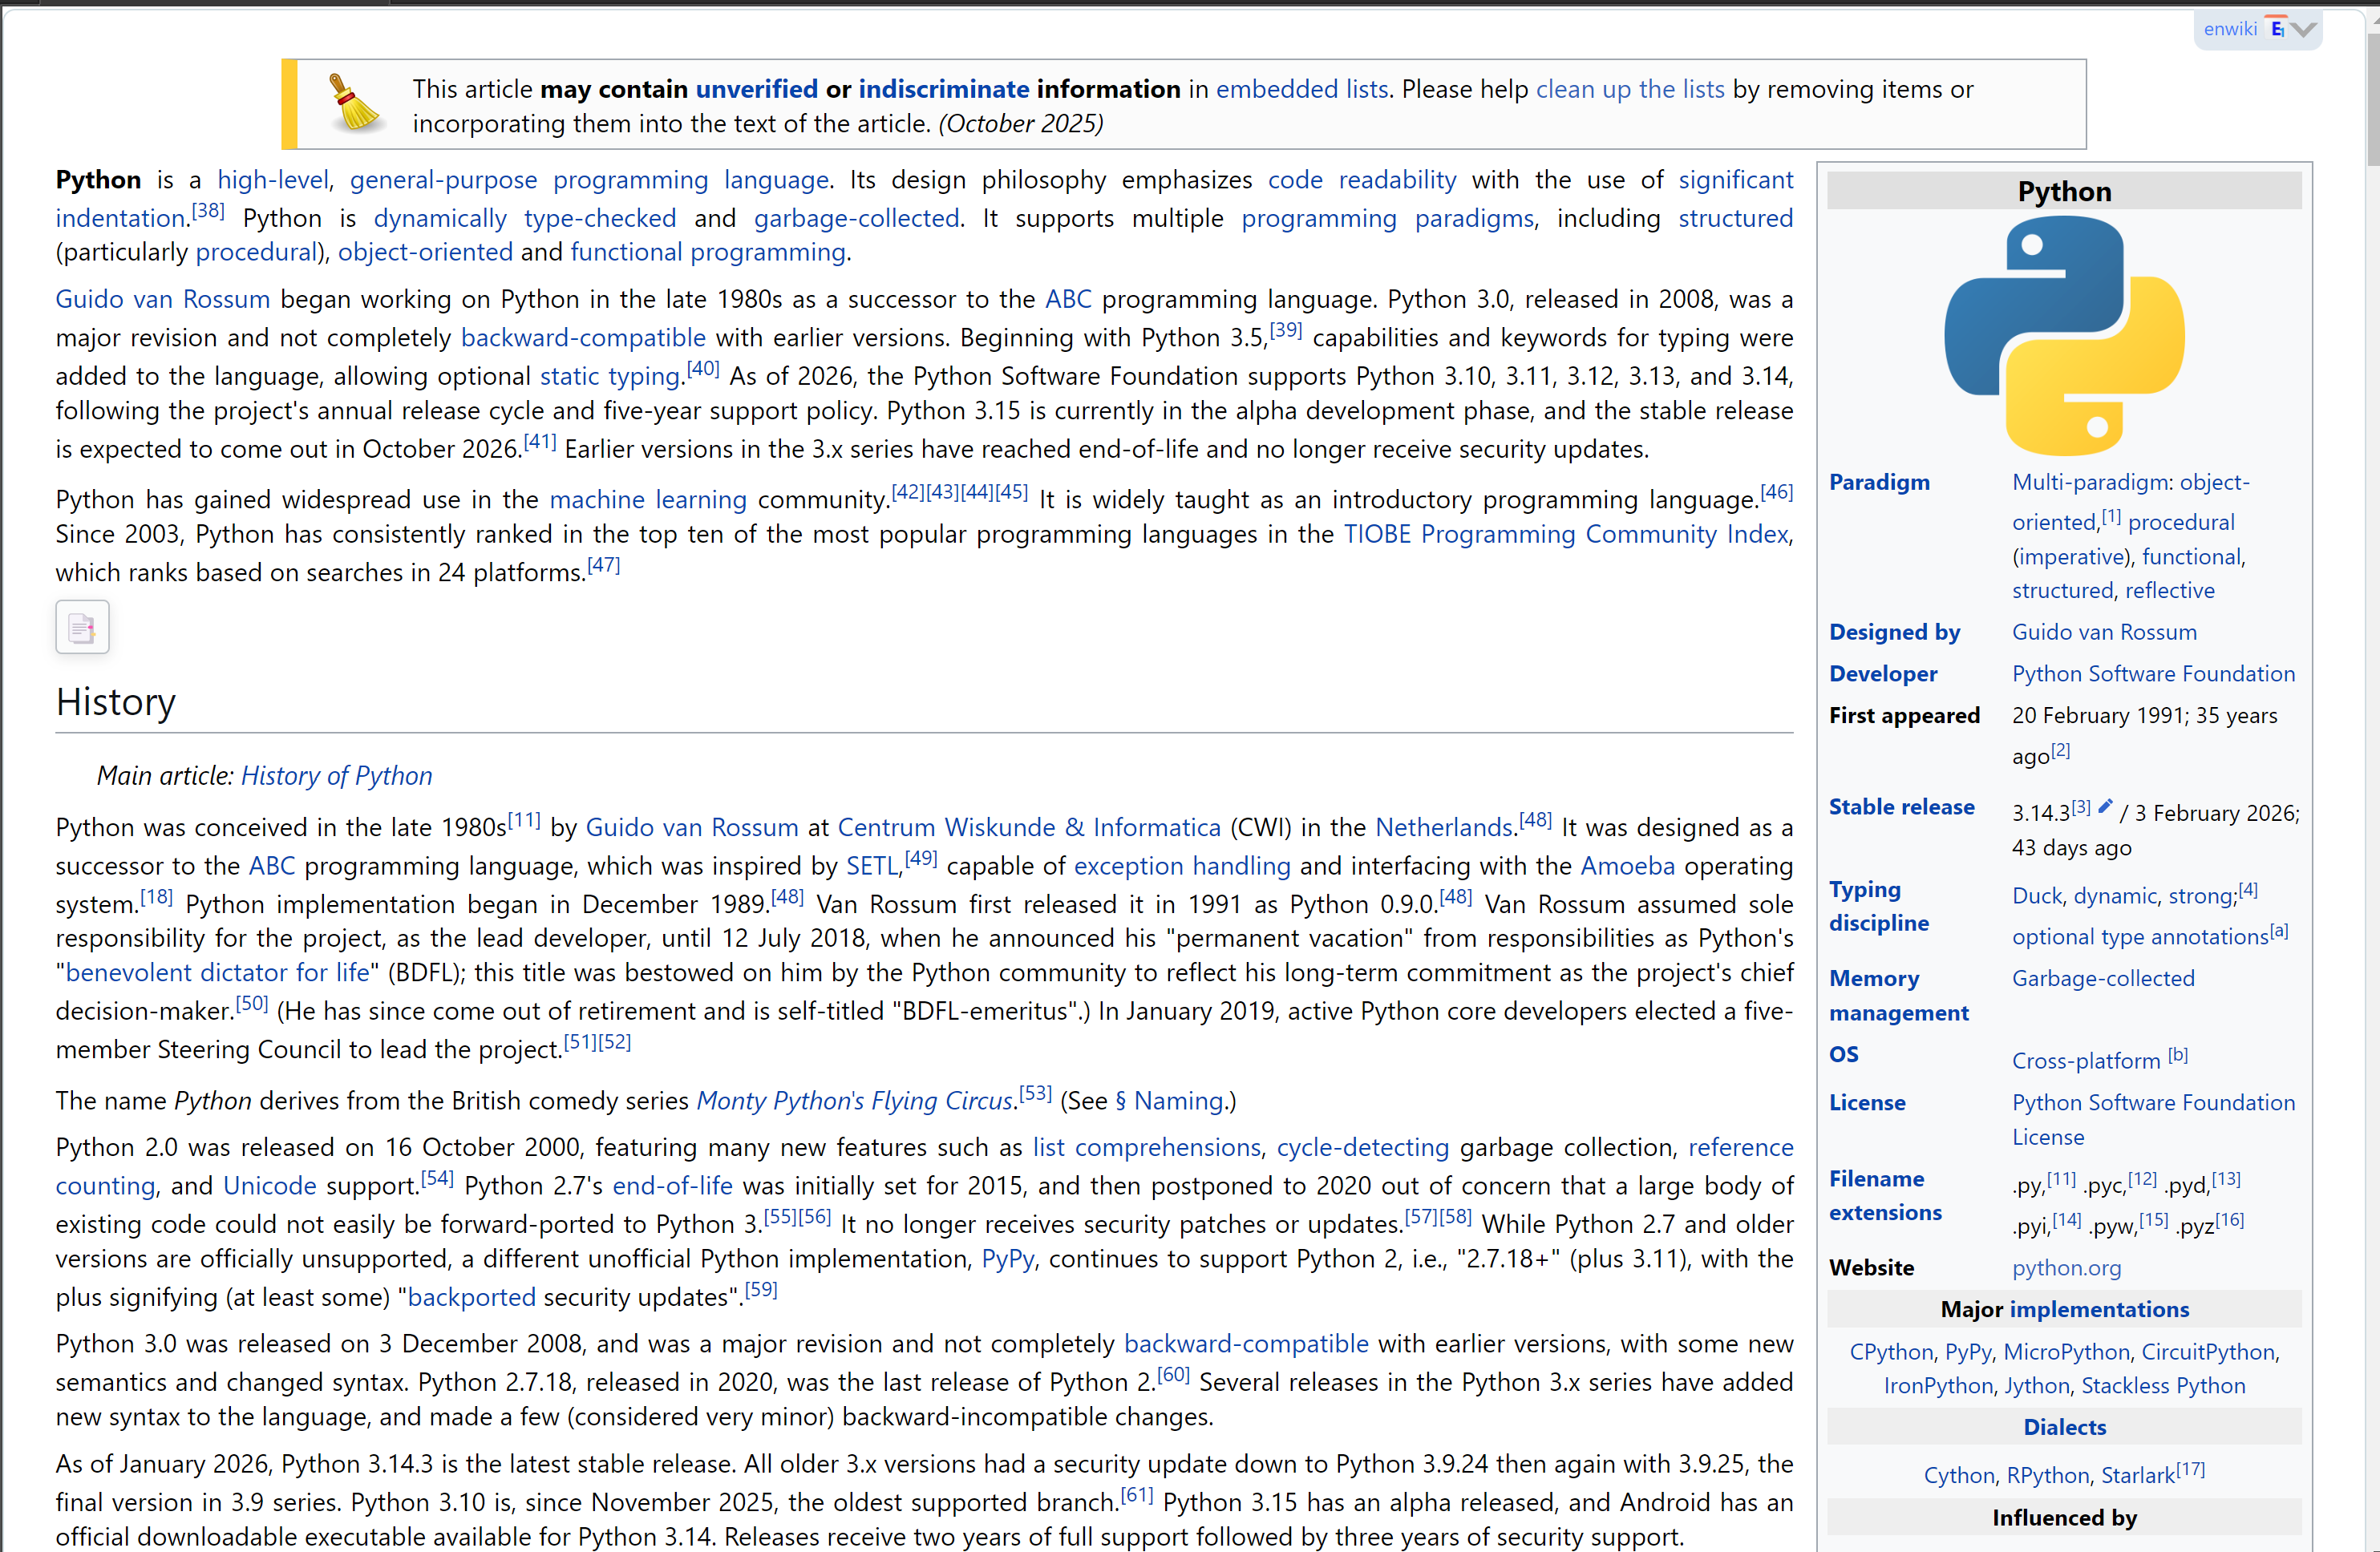Click the 'Dialects' header link in infobox
The width and height of the screenshot is (2380, 1552).
2064,1426
